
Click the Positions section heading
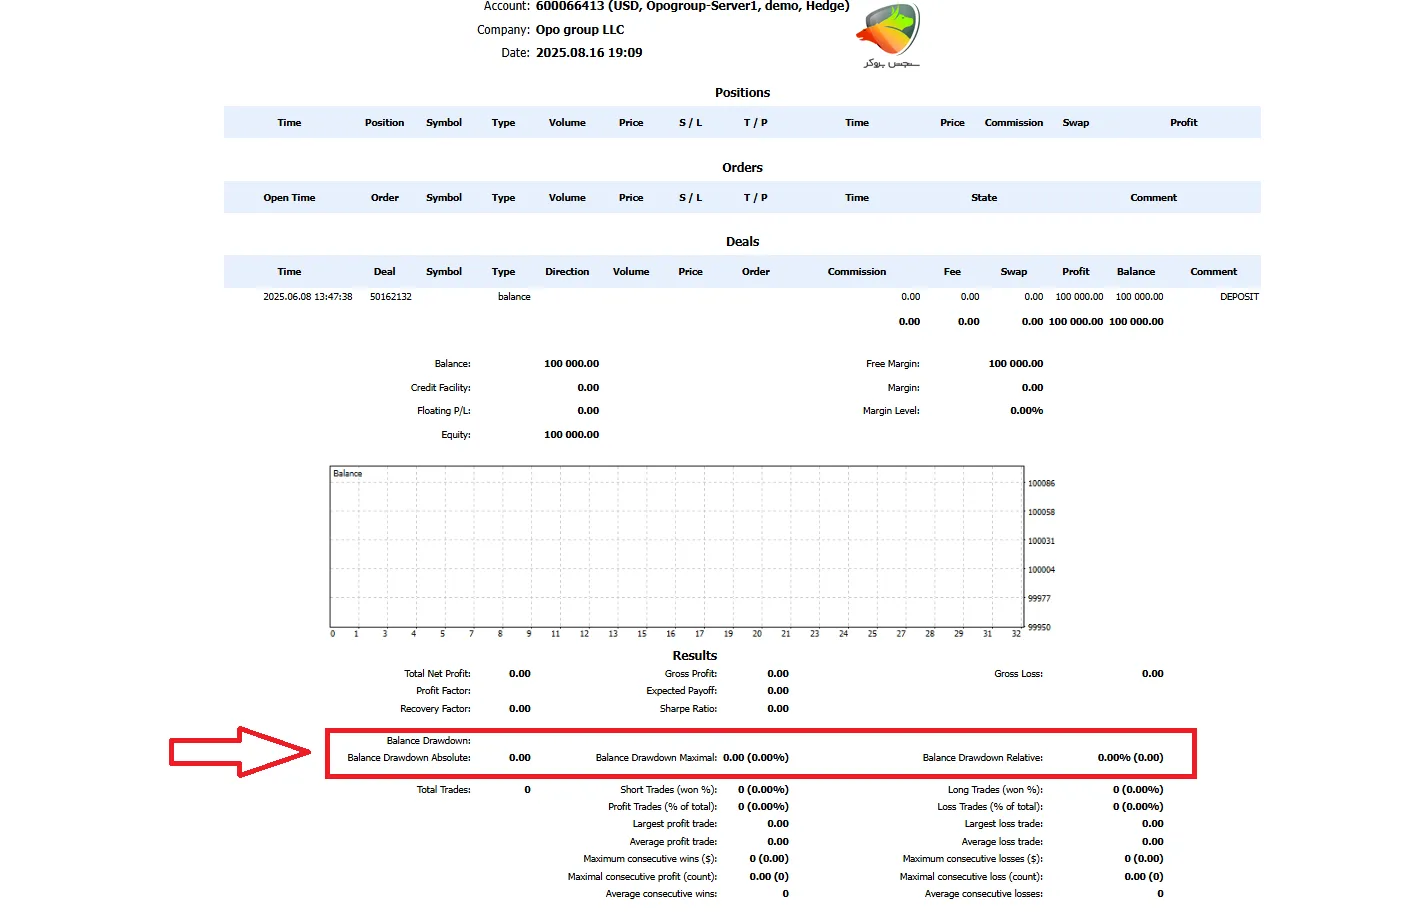coord(742,93)
